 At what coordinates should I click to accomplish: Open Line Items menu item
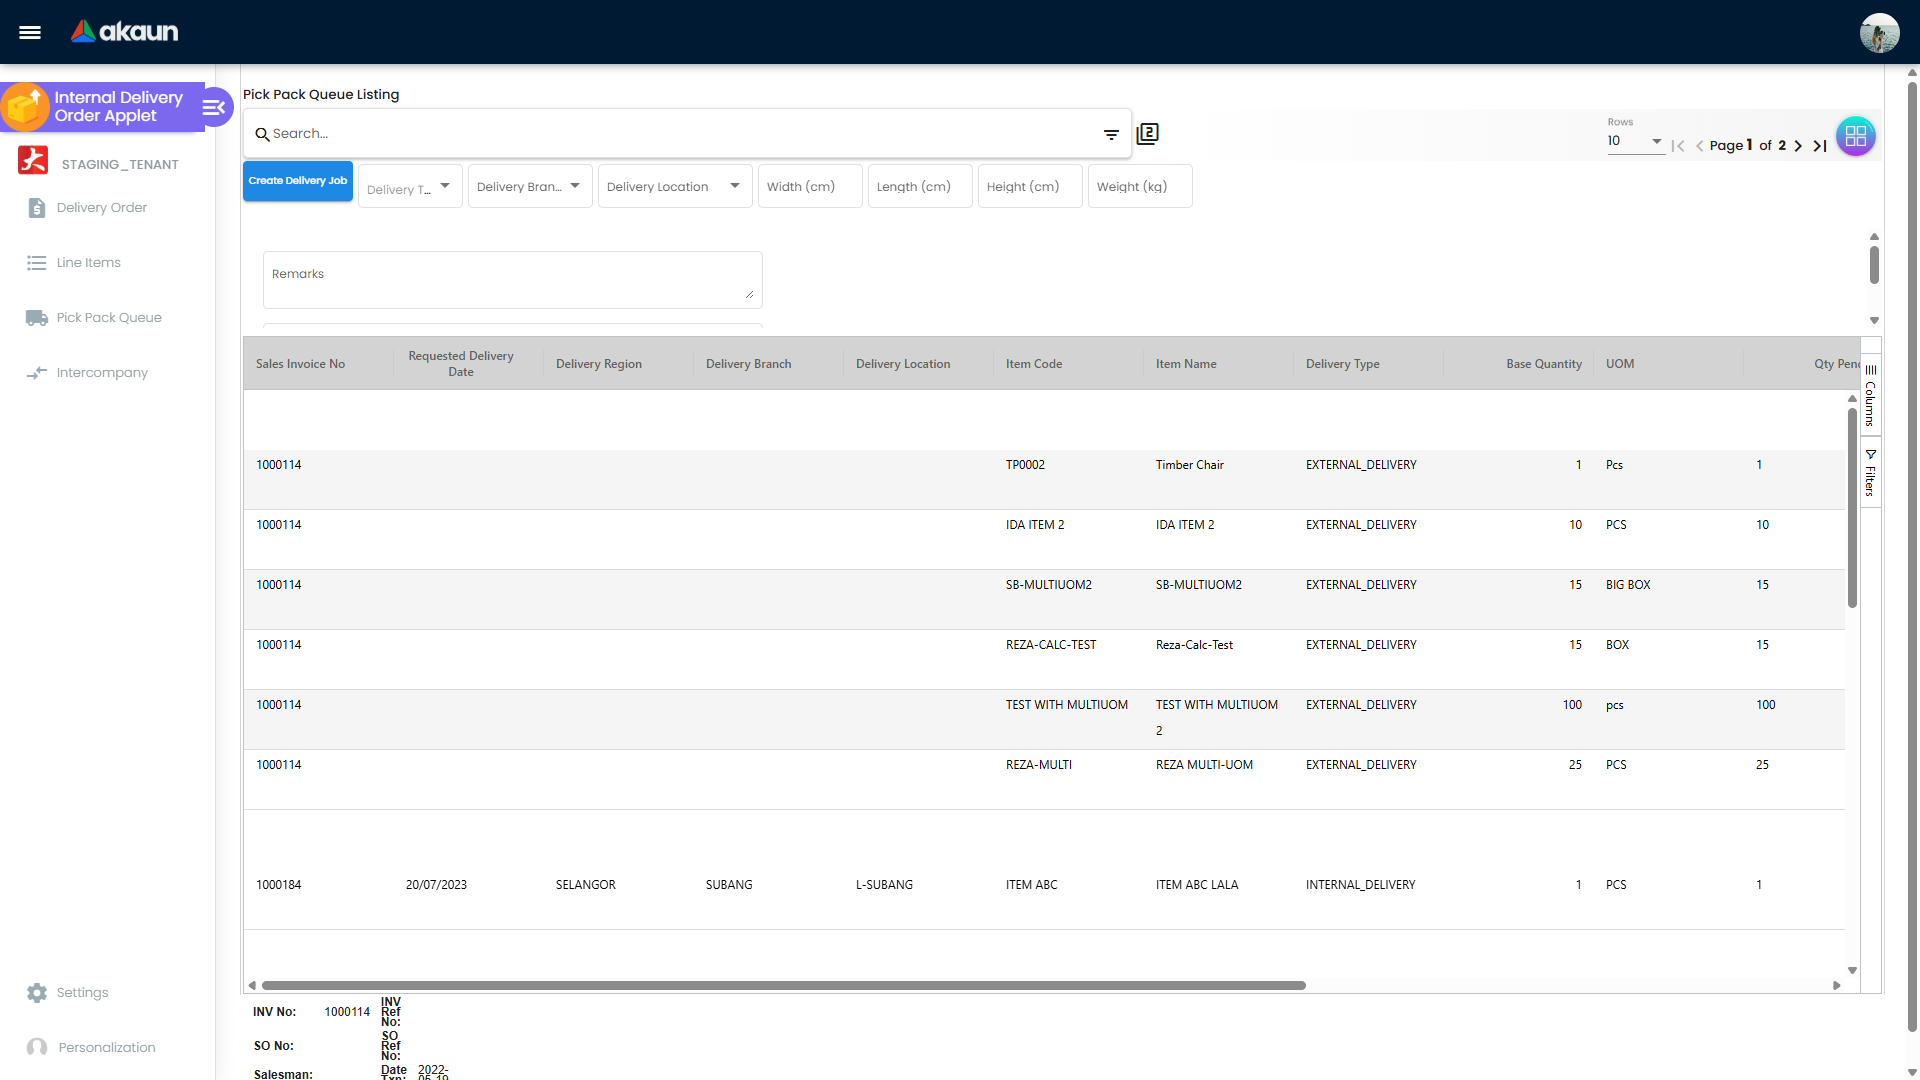89,263
